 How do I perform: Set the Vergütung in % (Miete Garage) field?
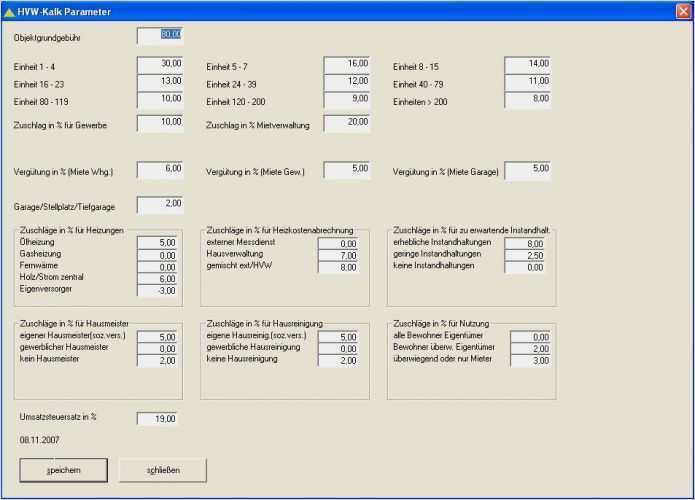tap(527, 170)
